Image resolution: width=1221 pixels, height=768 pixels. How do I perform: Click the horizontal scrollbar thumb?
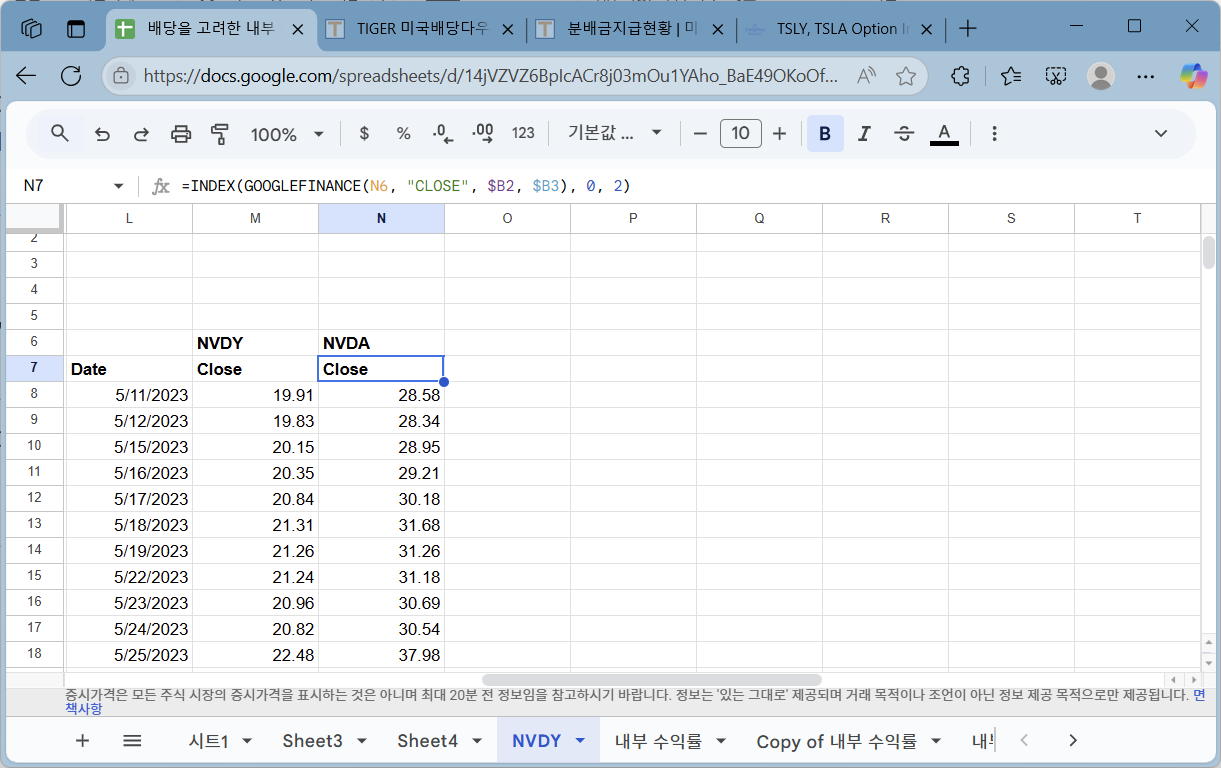coord(651,680)
